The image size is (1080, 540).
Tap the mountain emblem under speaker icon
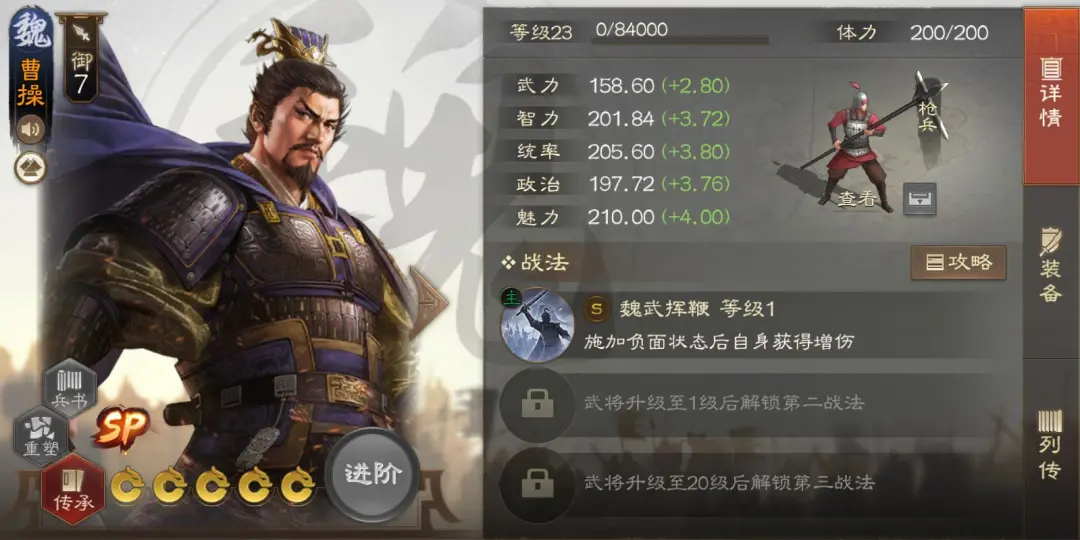pos(30,167)
